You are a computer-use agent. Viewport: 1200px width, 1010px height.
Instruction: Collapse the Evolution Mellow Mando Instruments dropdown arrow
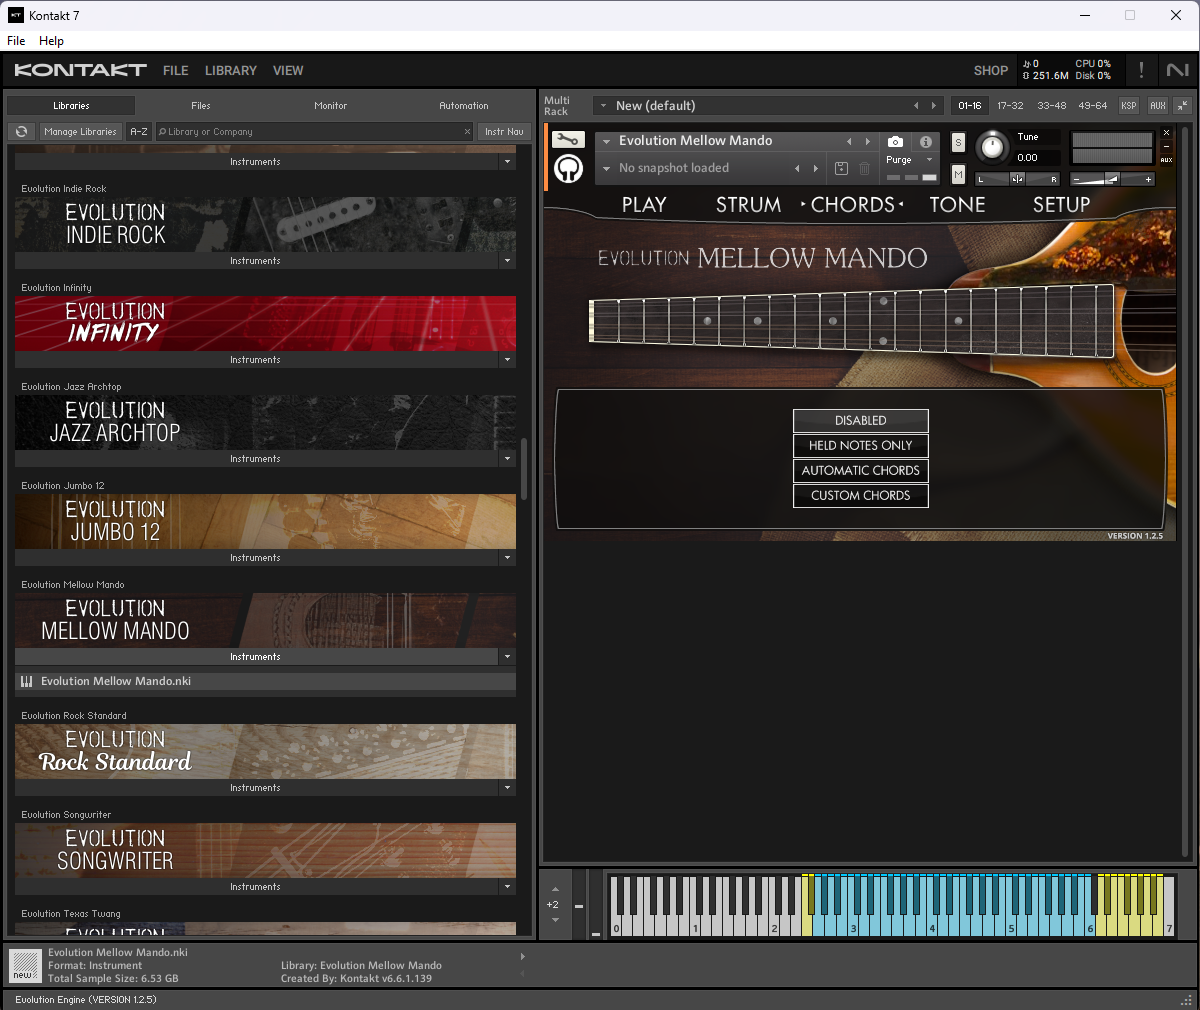(x=507, y=656)
